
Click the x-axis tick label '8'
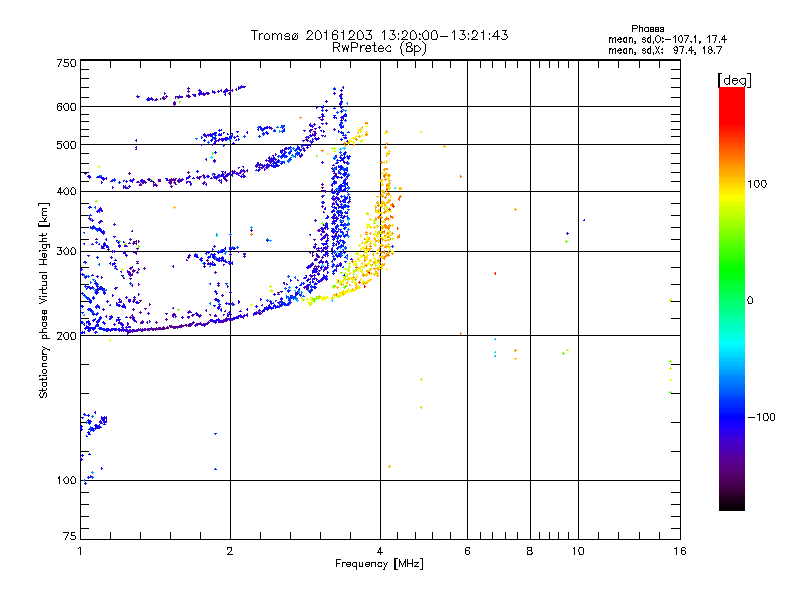(530, 551)
